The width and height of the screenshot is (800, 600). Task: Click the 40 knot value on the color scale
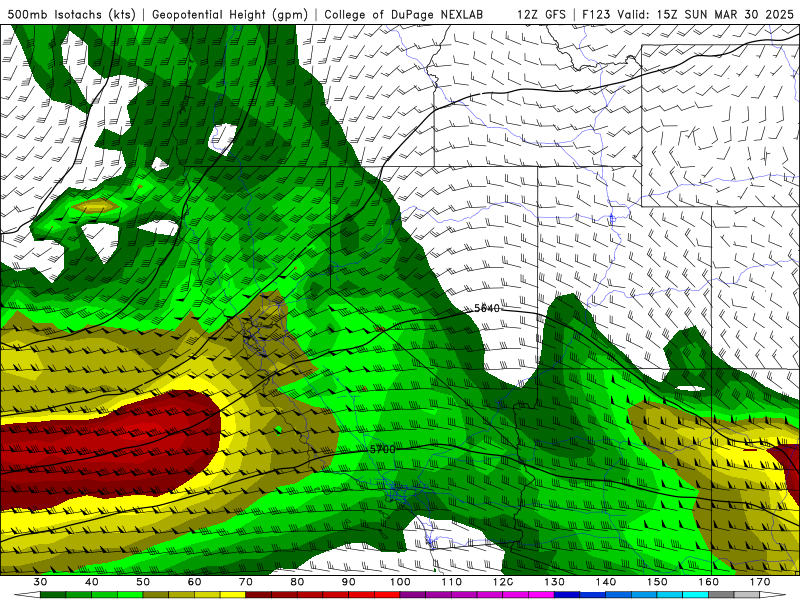tap(91, 582)
